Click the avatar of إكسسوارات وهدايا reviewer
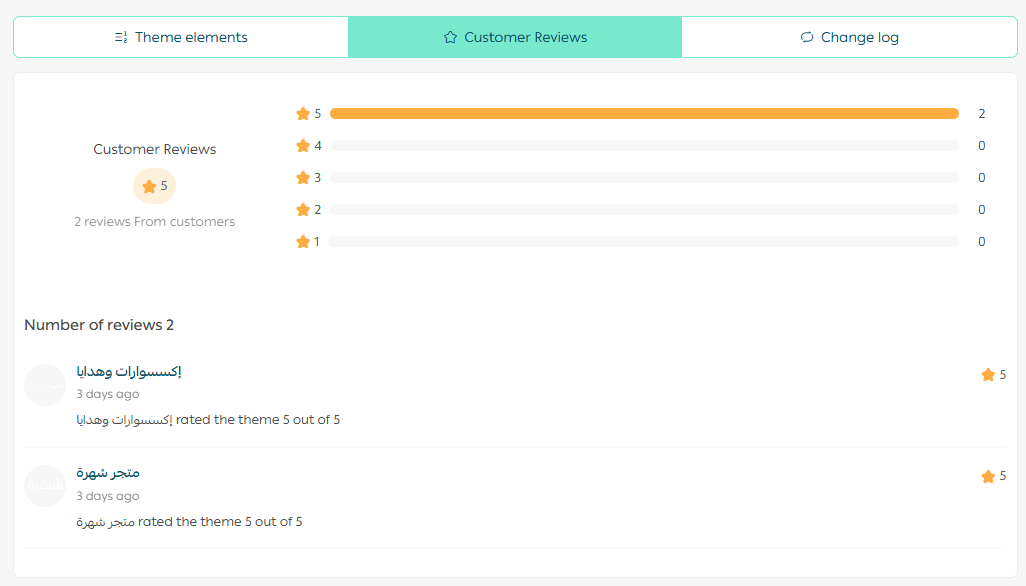The height and width of the screenshot is (586, 1026). tap(45, 385)
